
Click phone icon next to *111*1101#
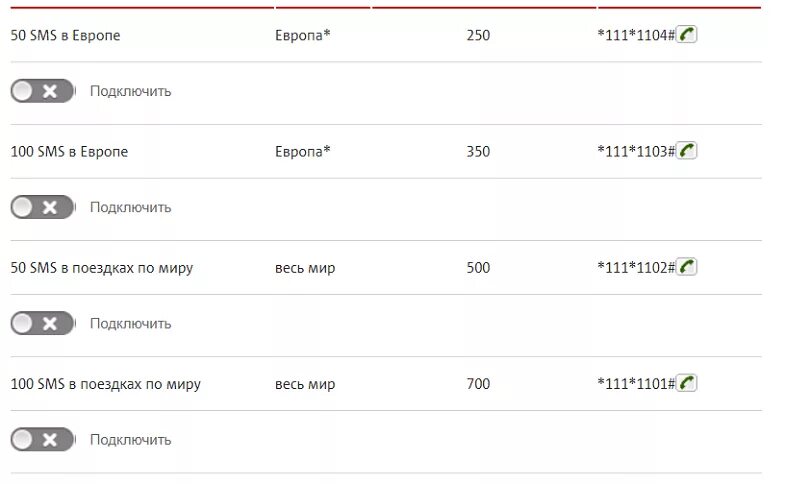(686, 383)
